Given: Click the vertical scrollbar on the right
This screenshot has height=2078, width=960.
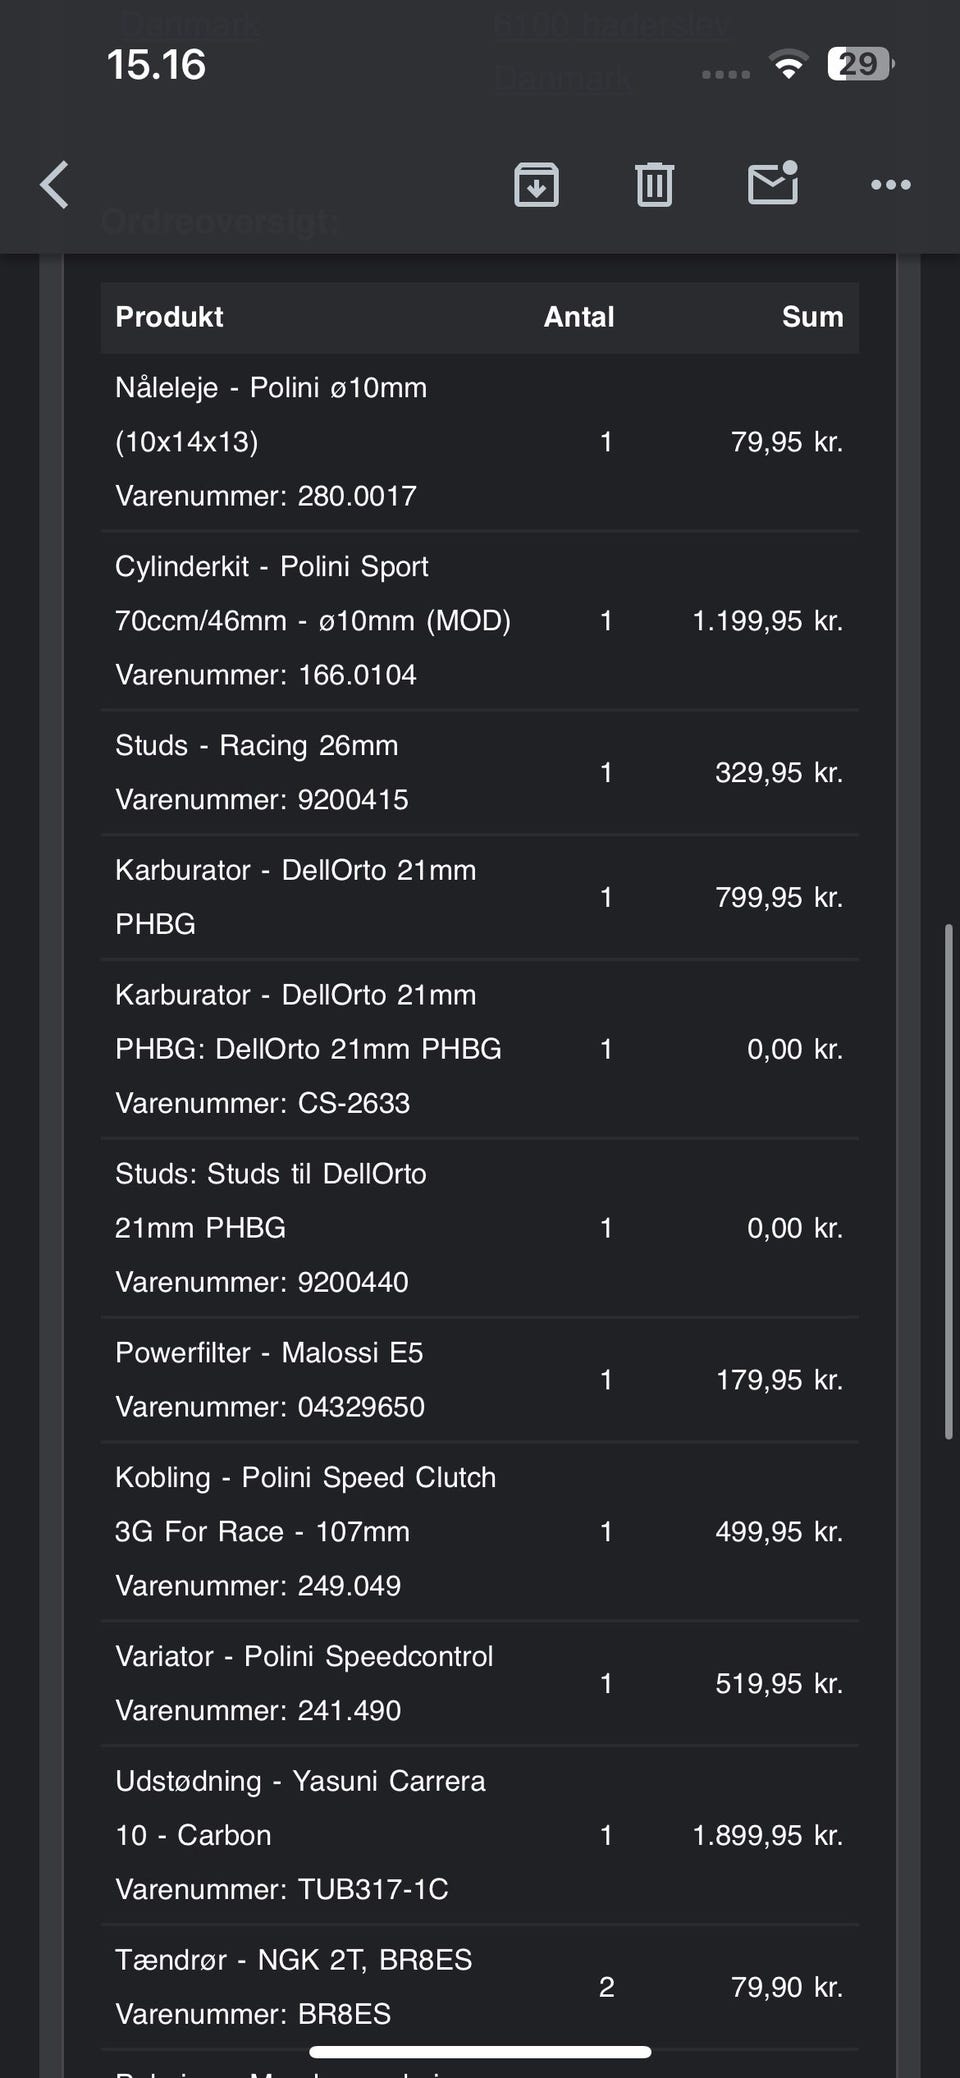Looking at the screenshot, I should (948, 1180).
